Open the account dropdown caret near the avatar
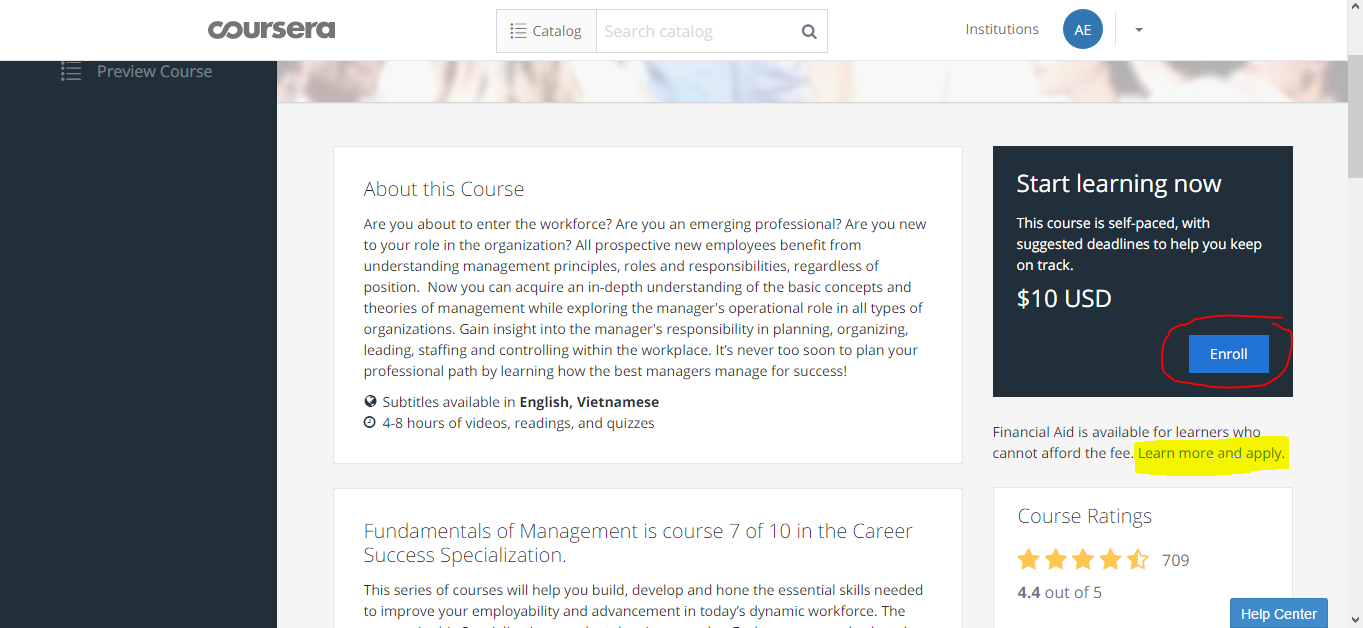 point(1137,30)
